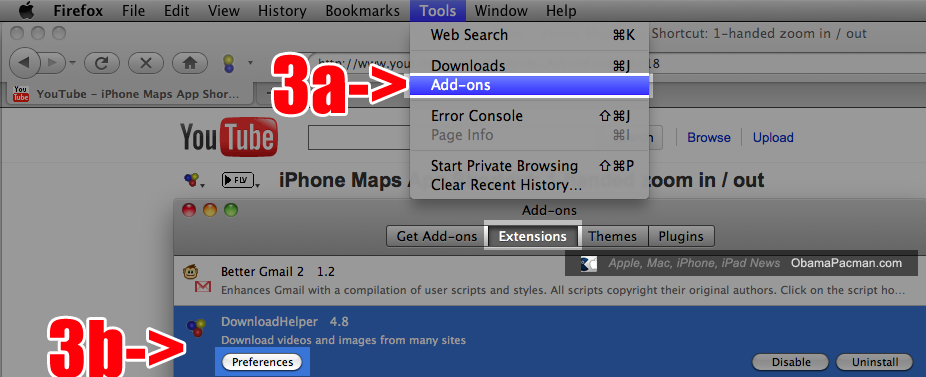Open the Window menu

[501, 11]
